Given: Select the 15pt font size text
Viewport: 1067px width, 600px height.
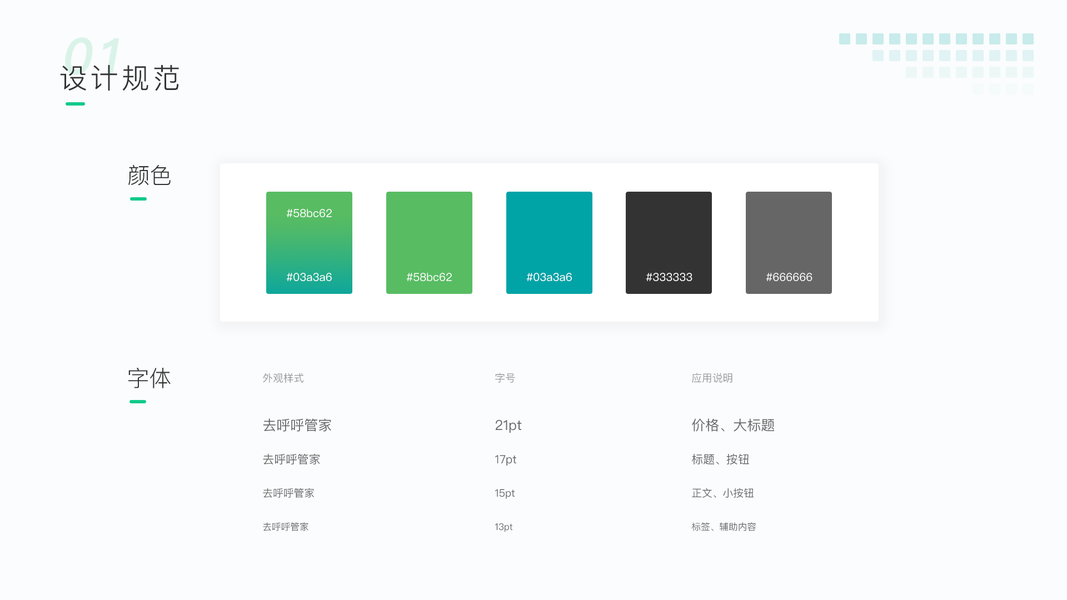Looking at the screenshot, I should [x=505, y=493].
